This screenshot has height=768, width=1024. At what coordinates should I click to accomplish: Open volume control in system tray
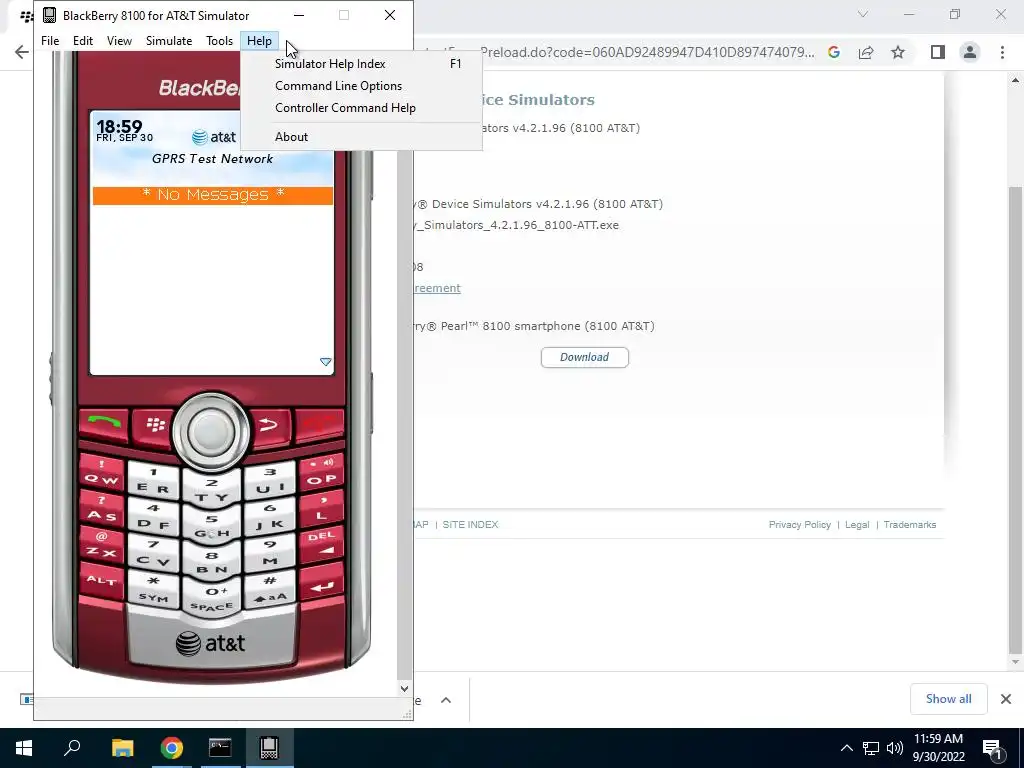[x=895, y=748]
